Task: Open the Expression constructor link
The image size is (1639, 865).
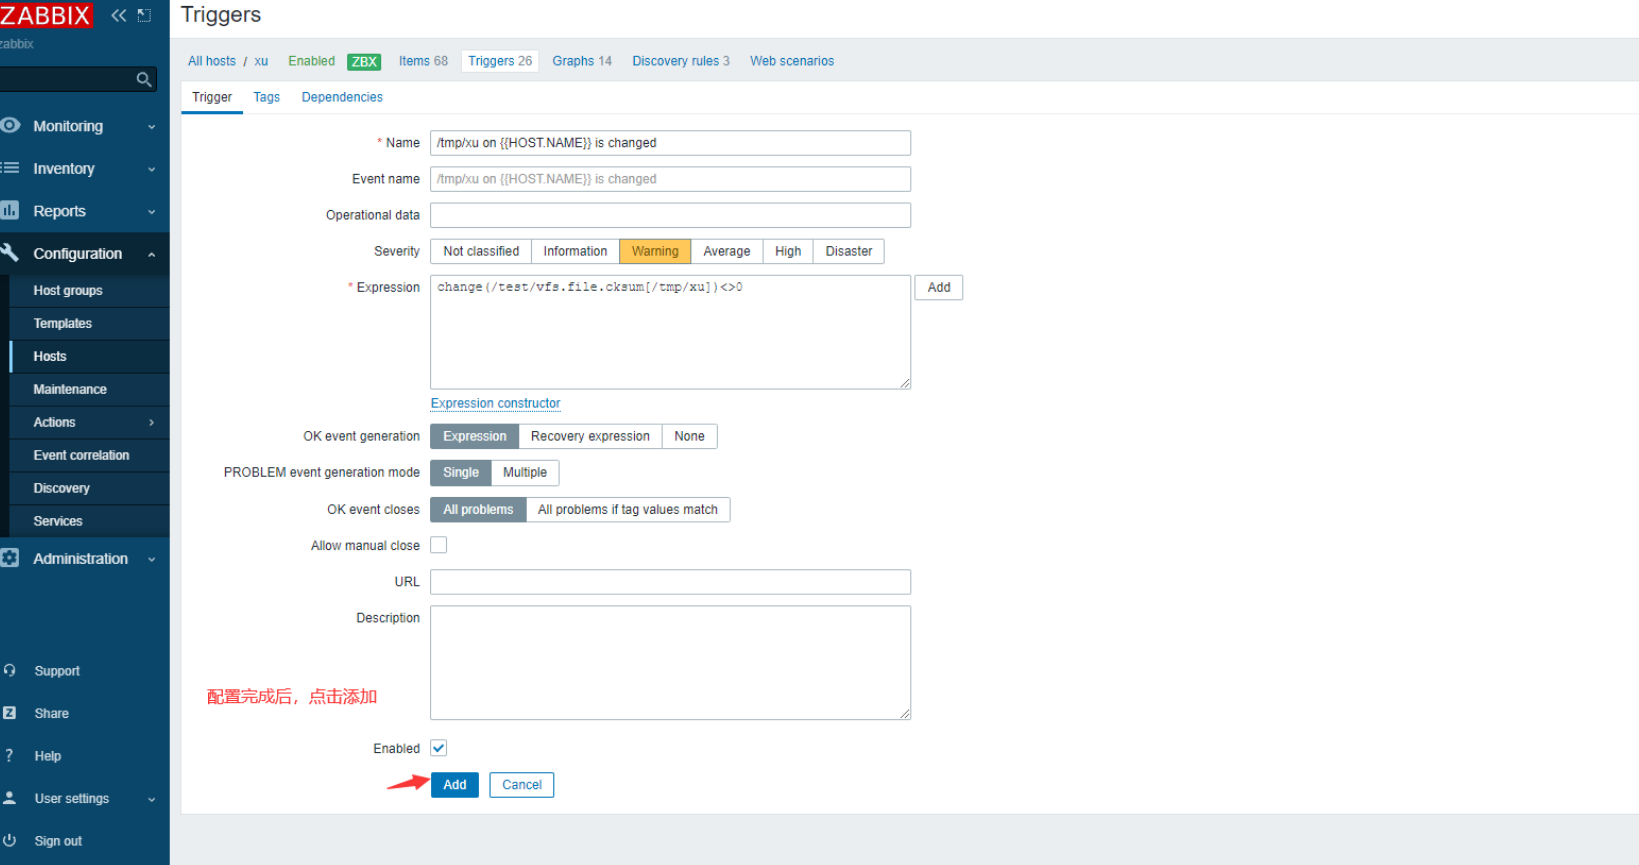Action: (x=496, y=403)
